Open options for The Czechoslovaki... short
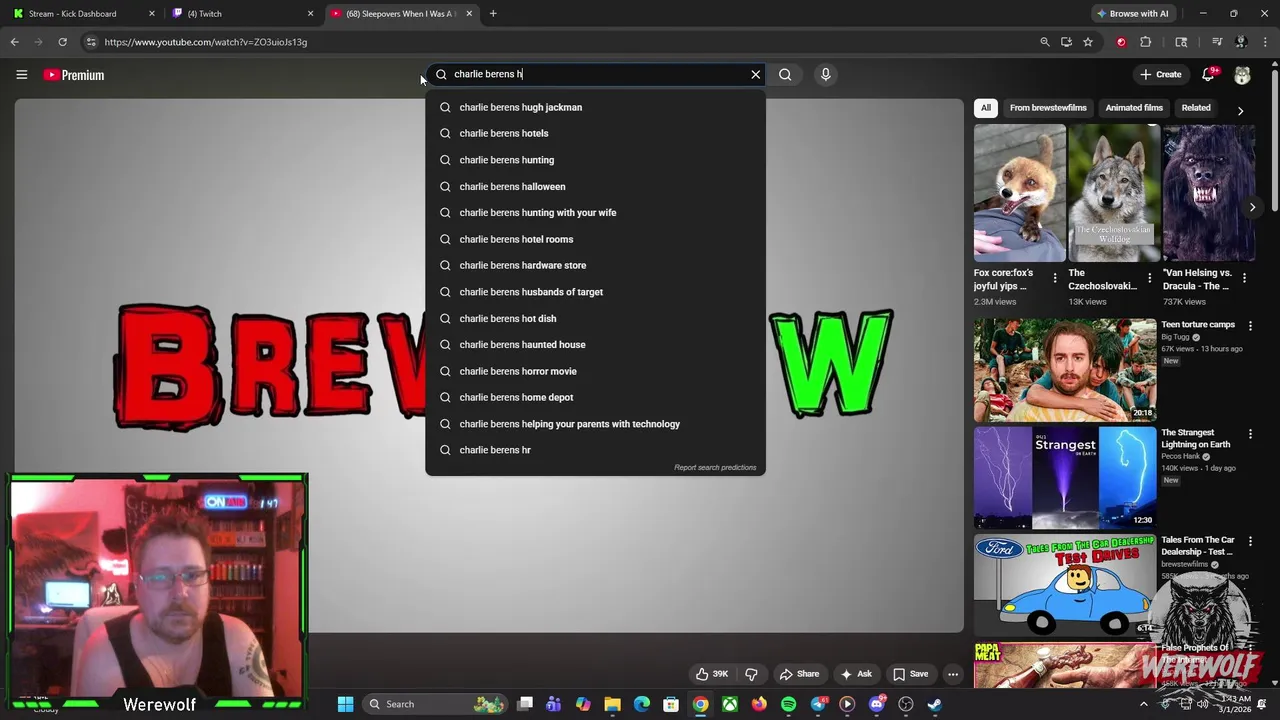The image size is (1280, 720). pos(1149,278)
